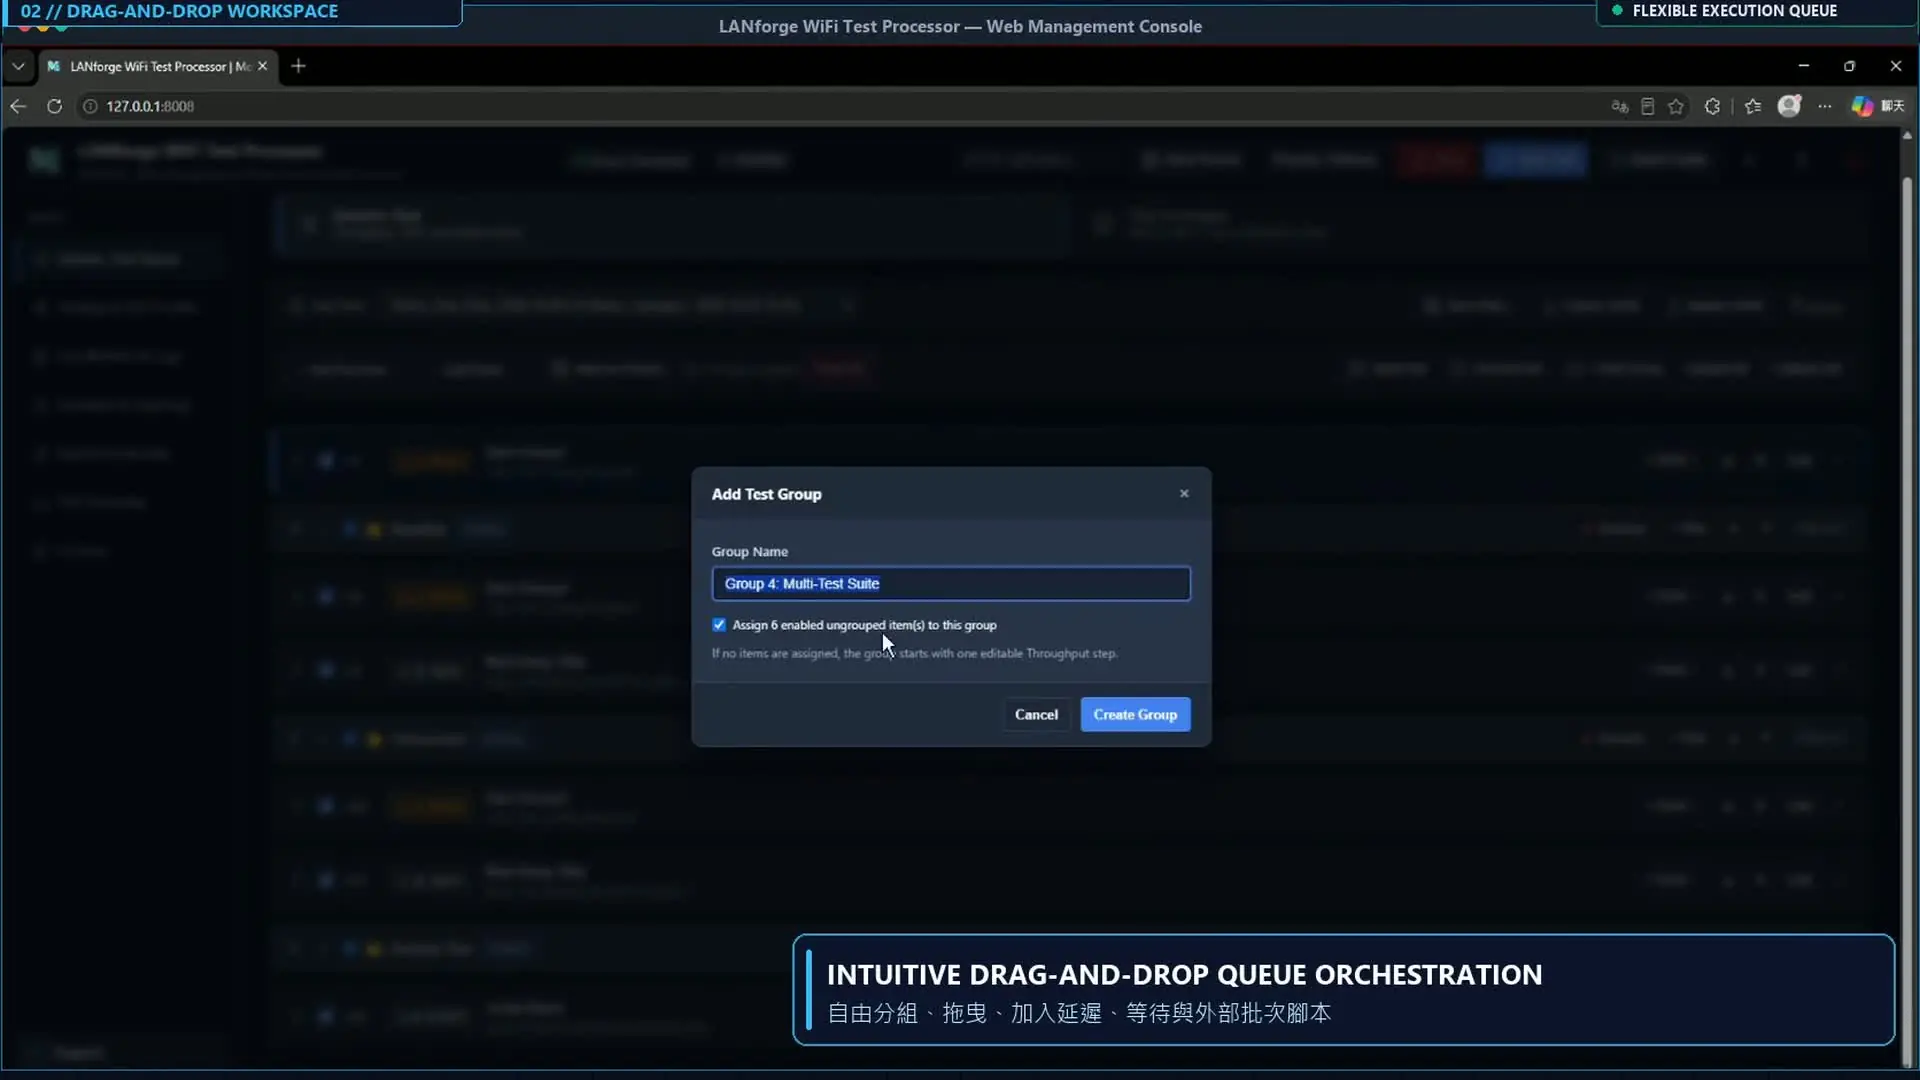Uncheck Assign 6 enabled ungrouped items checkbox
Screen dimensions: 1920x1080
[719, 625]
